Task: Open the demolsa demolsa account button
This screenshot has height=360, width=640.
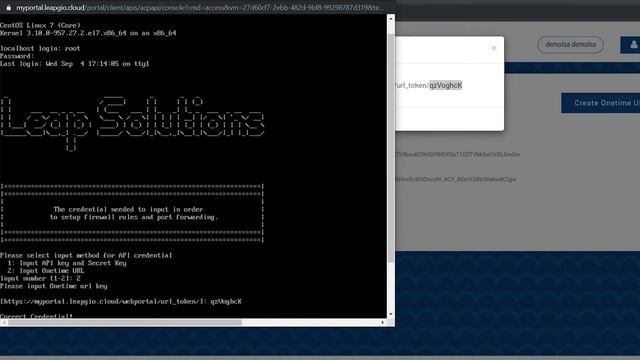Action: (570, 44)
